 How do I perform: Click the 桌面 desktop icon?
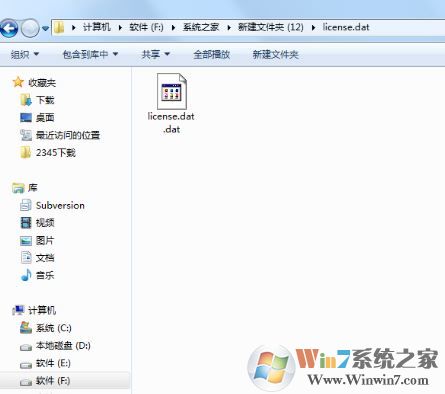26,117
